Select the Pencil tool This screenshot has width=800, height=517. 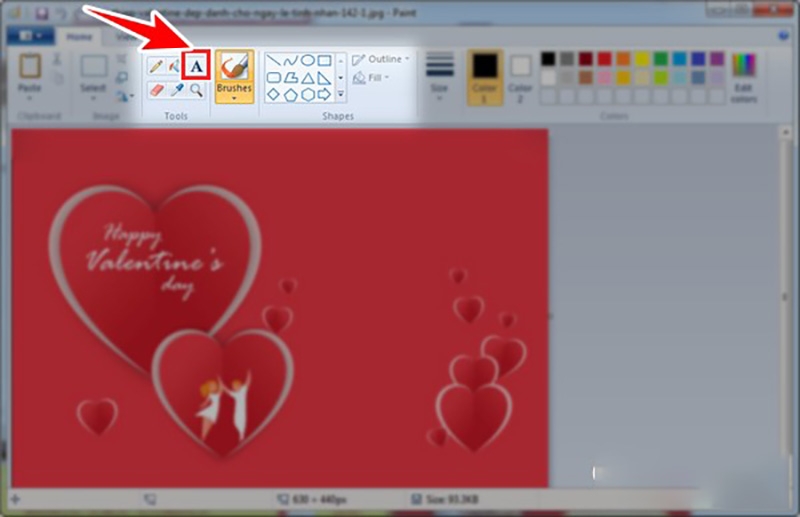[156, 66]
